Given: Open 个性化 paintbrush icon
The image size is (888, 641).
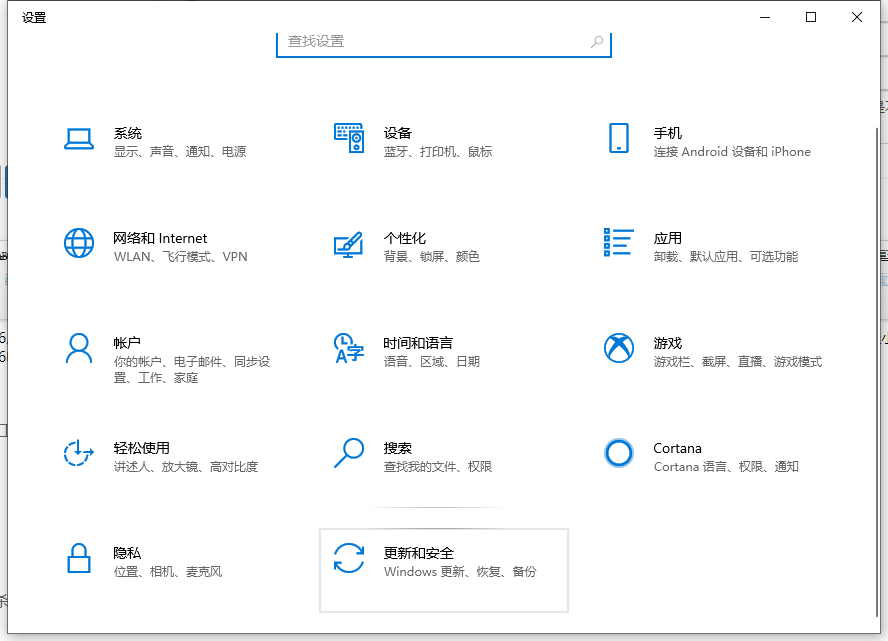Looking at the screenshot, I should [x=348, y=244].
